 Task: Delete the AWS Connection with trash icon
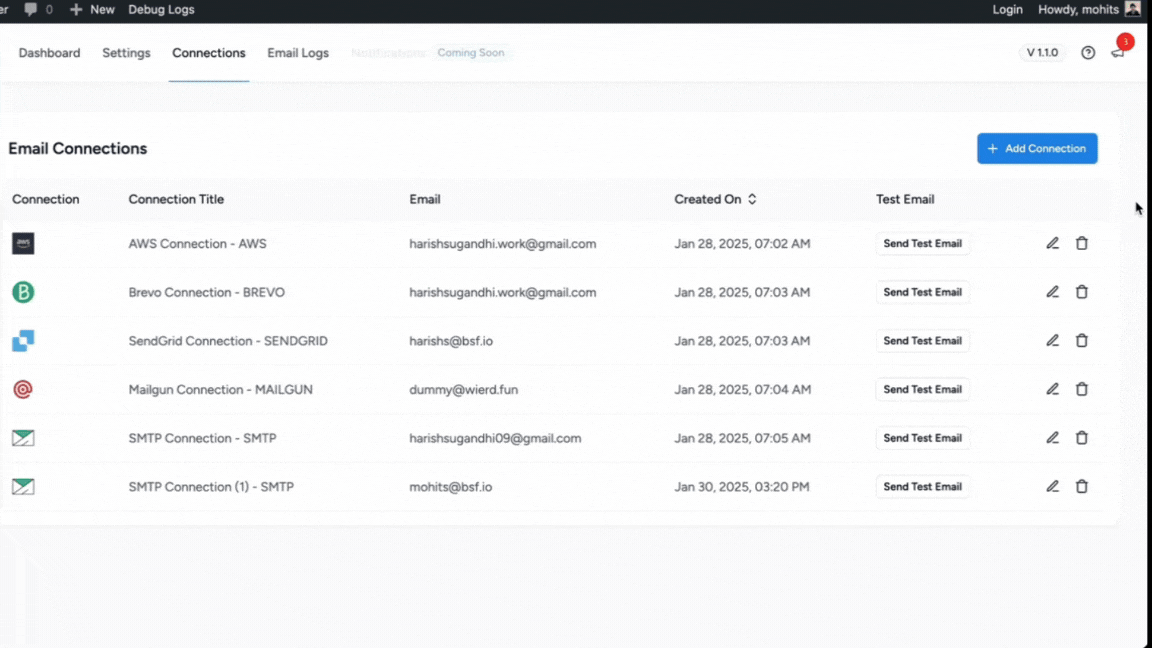(x=1081, y=243)
